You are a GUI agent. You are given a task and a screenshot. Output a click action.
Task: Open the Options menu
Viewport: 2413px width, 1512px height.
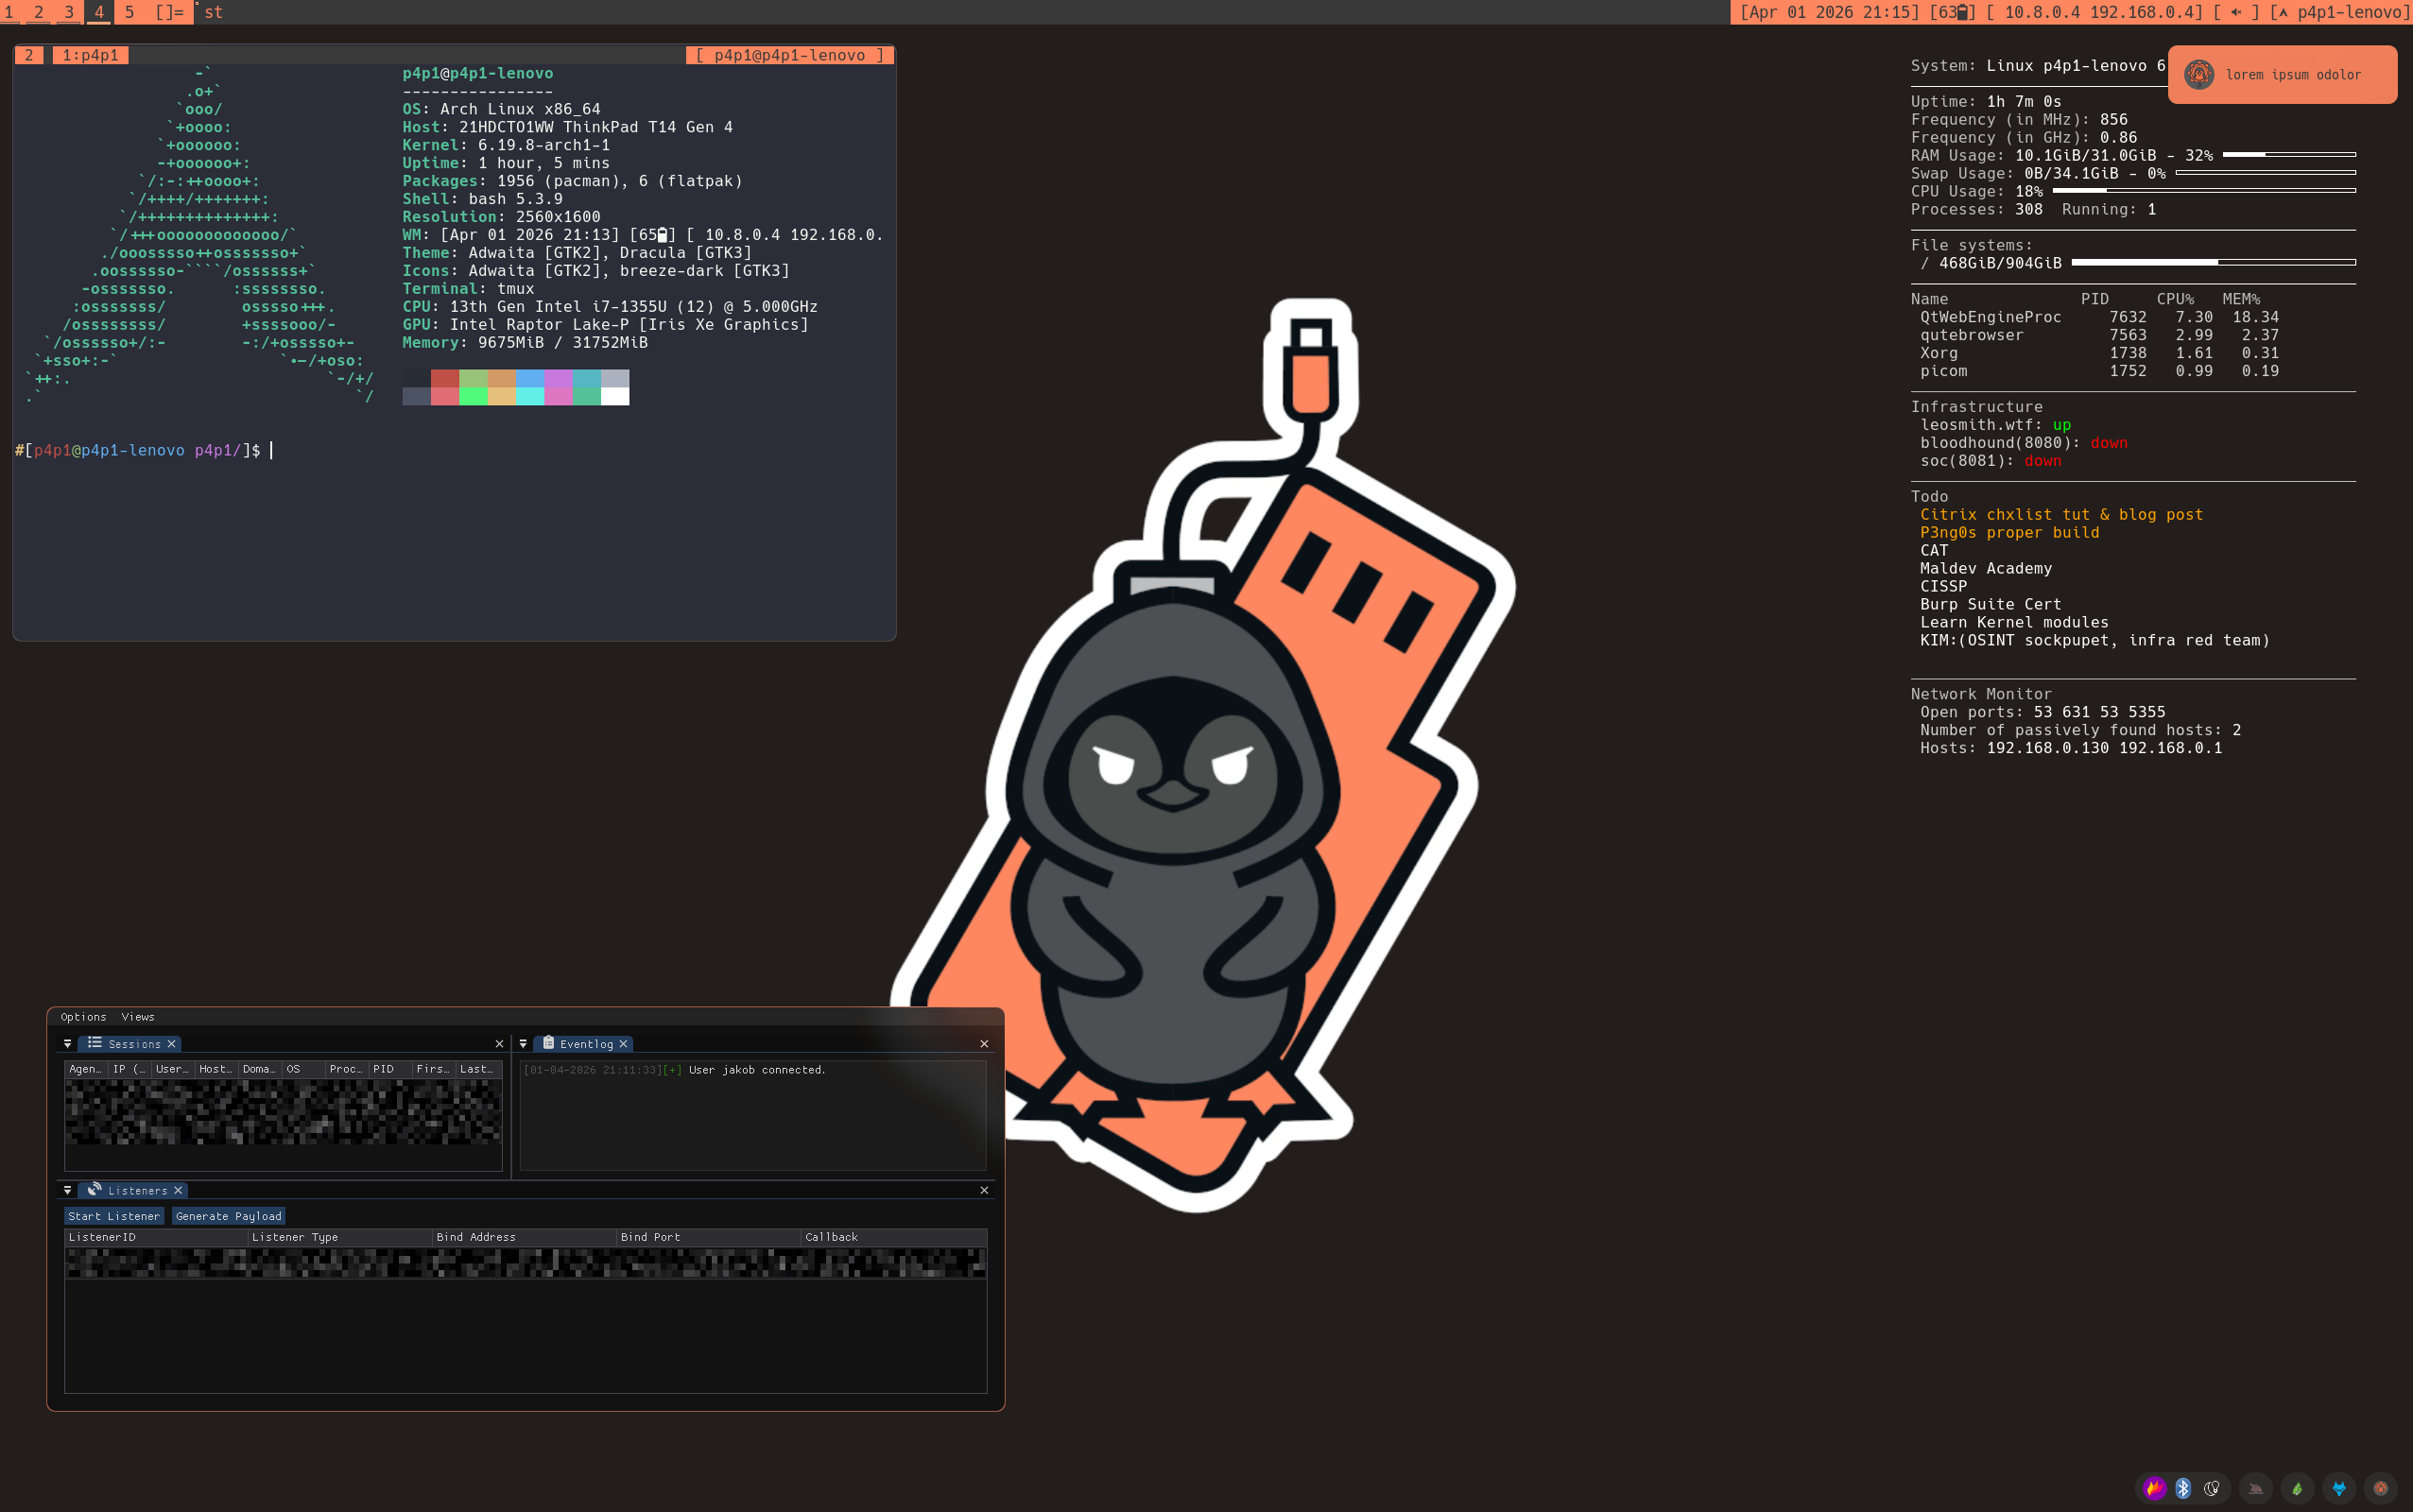pyautogui.click(x=83, y=1017)
